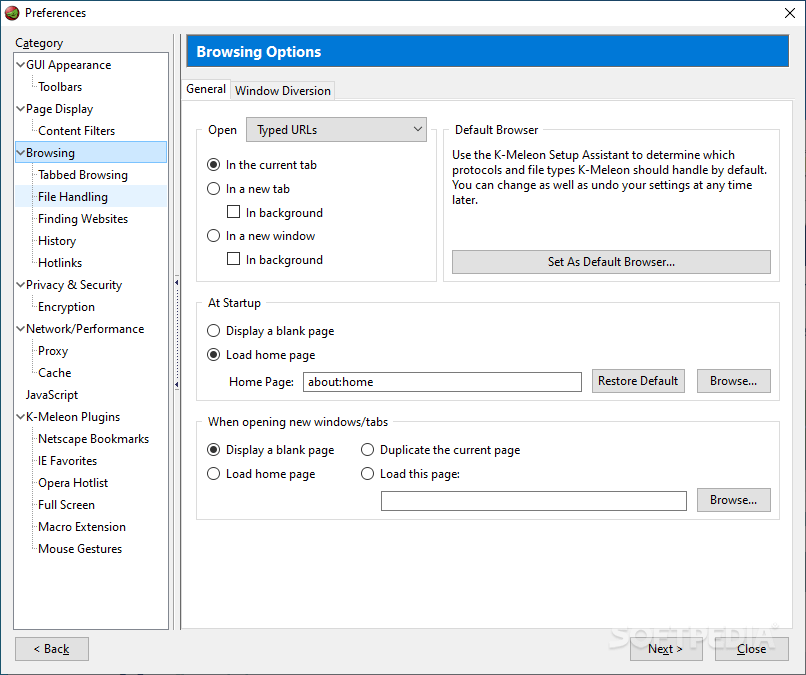Click the K-Meleon icon in title bar
806x675 pixels.
pos(12,13)
